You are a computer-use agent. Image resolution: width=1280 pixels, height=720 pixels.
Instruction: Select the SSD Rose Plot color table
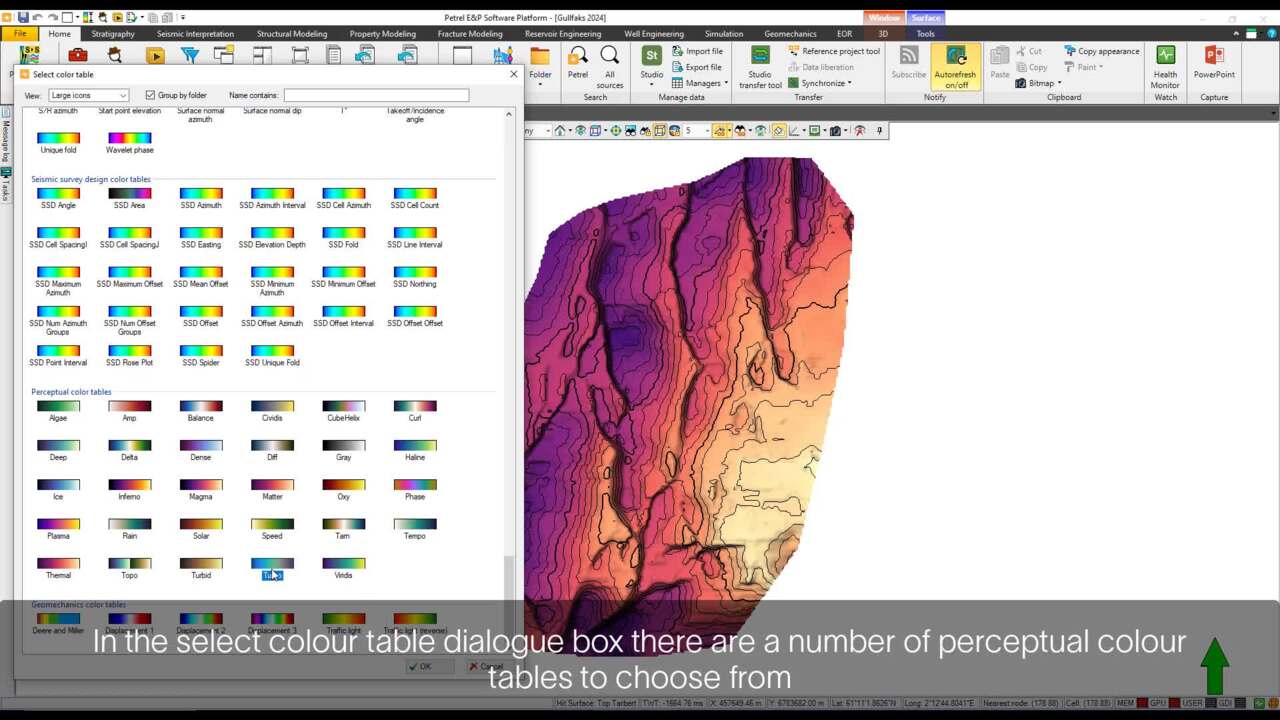(129, 356)
